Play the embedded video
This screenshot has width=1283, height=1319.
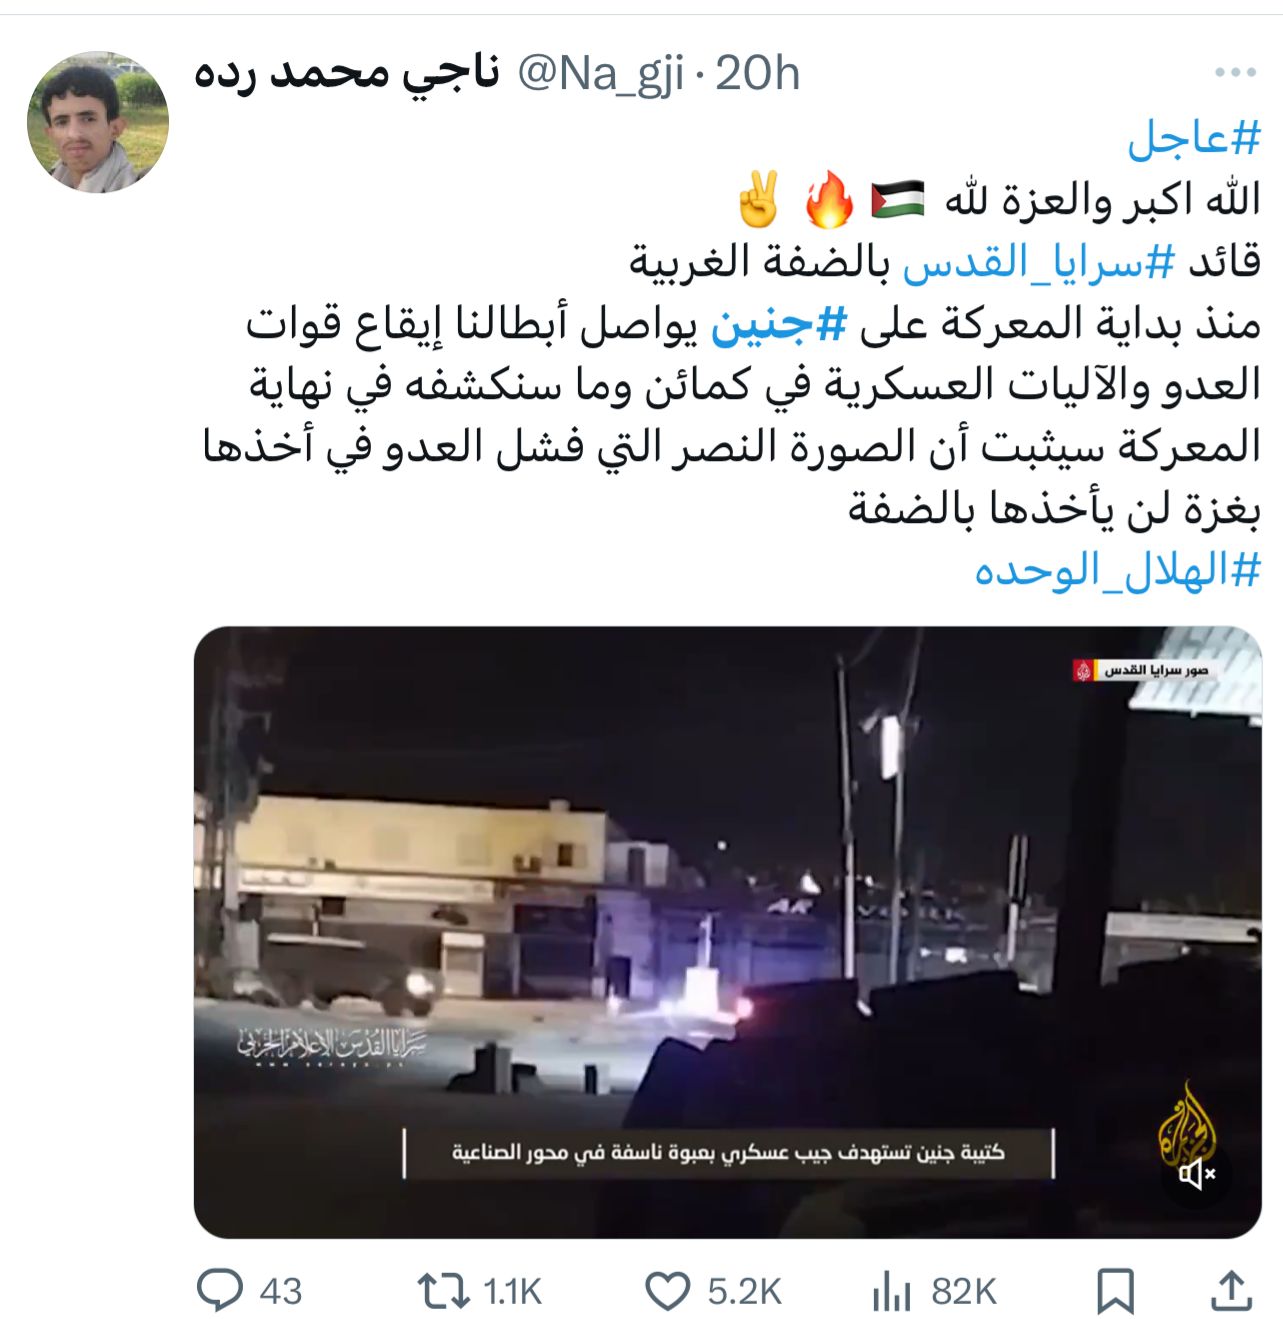[x=727, y=932]
